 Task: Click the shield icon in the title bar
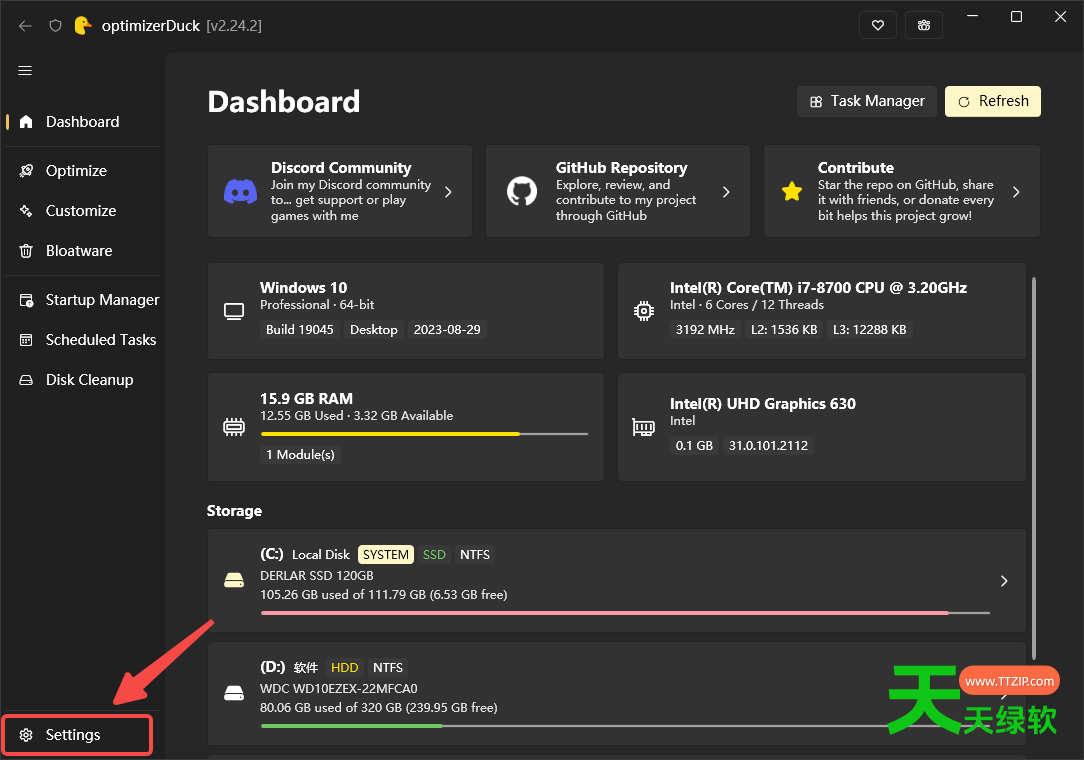tap(55, 26)
